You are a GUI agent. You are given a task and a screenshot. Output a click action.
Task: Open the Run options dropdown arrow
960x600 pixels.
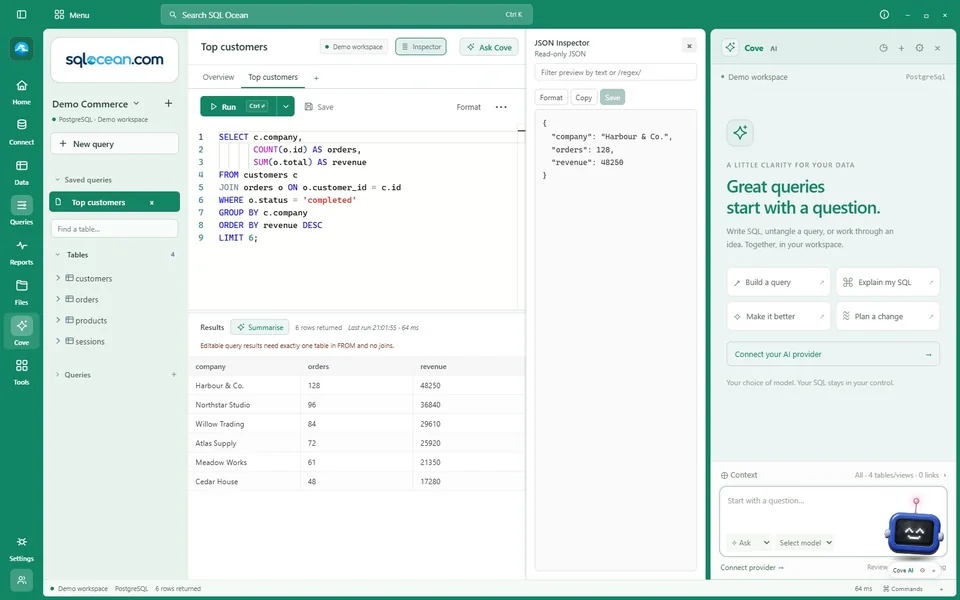[285, 107]
